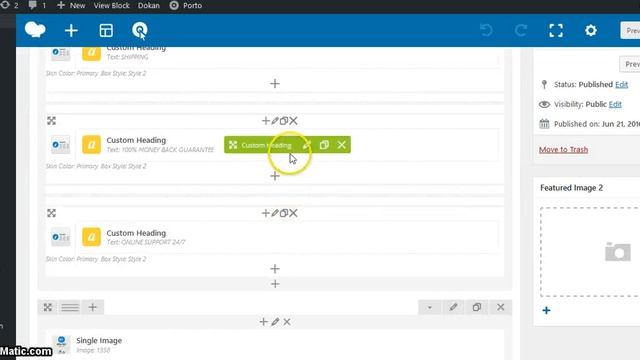
Task: Select the 100% Money Back Guarantee heading icon
Action: [x=91, y=144]
